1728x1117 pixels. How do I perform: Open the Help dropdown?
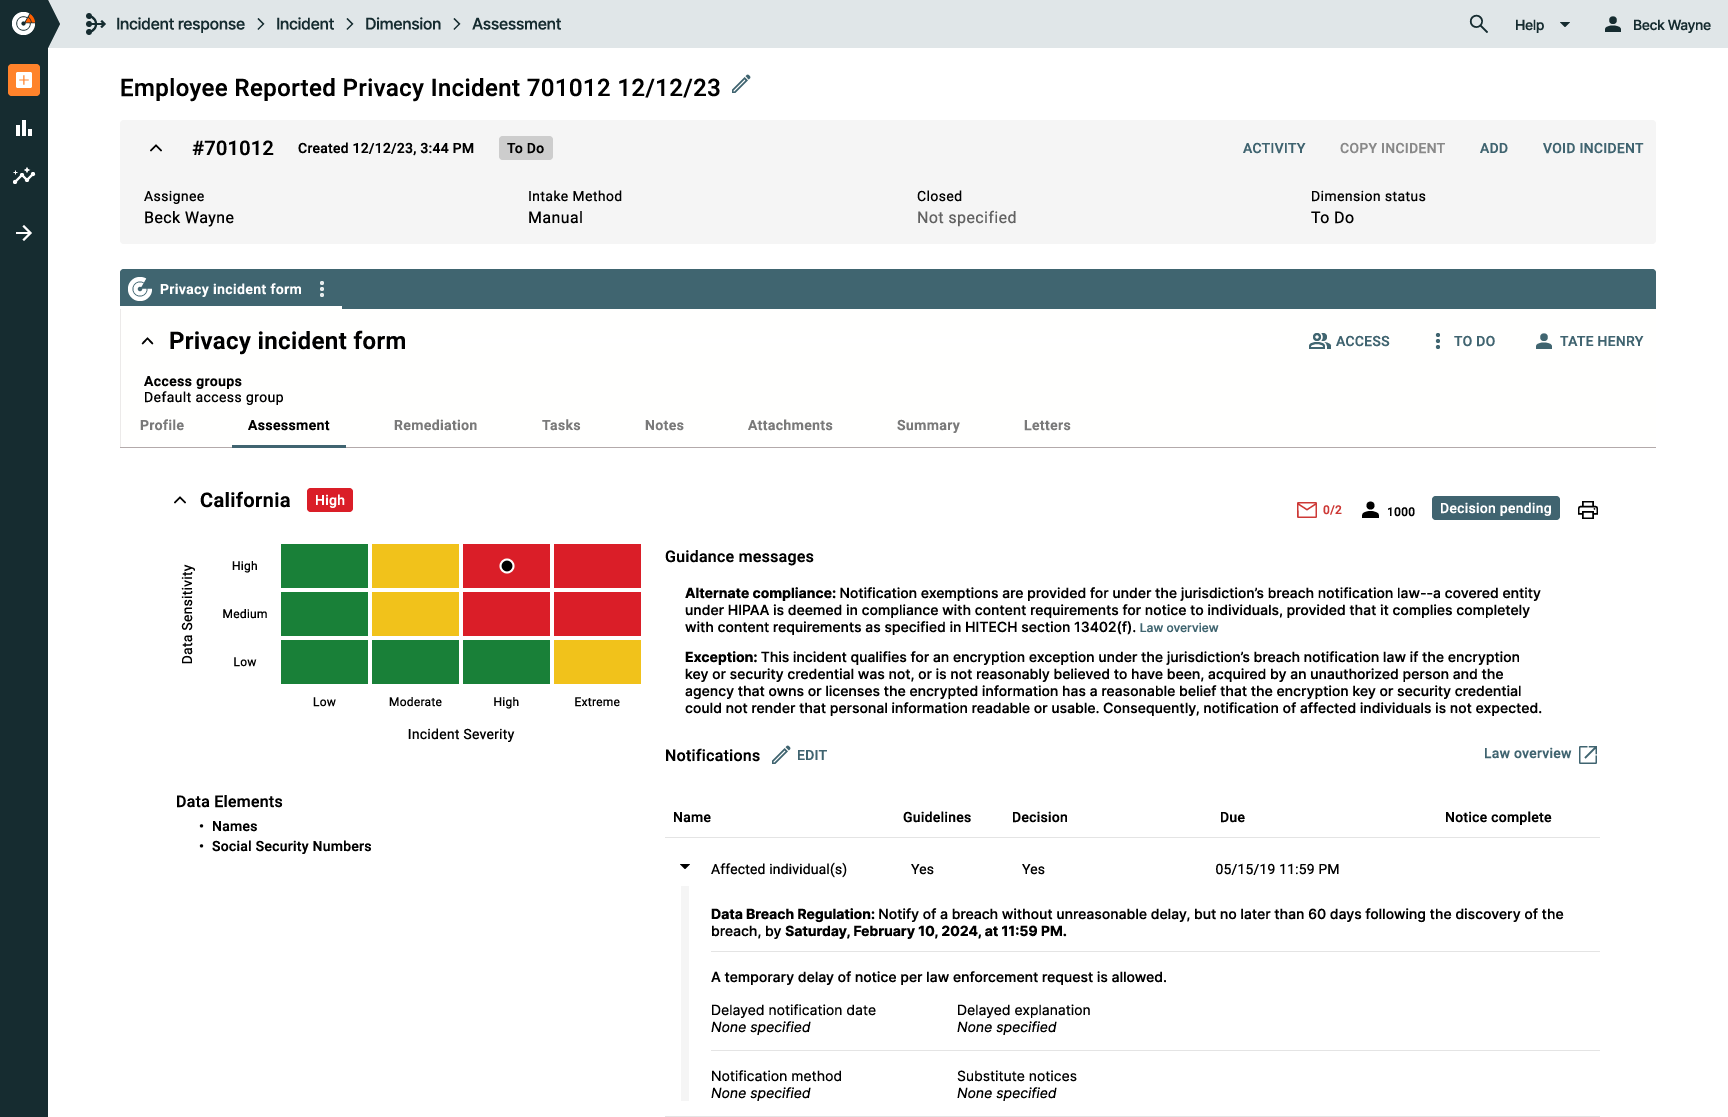(1541, 24)
